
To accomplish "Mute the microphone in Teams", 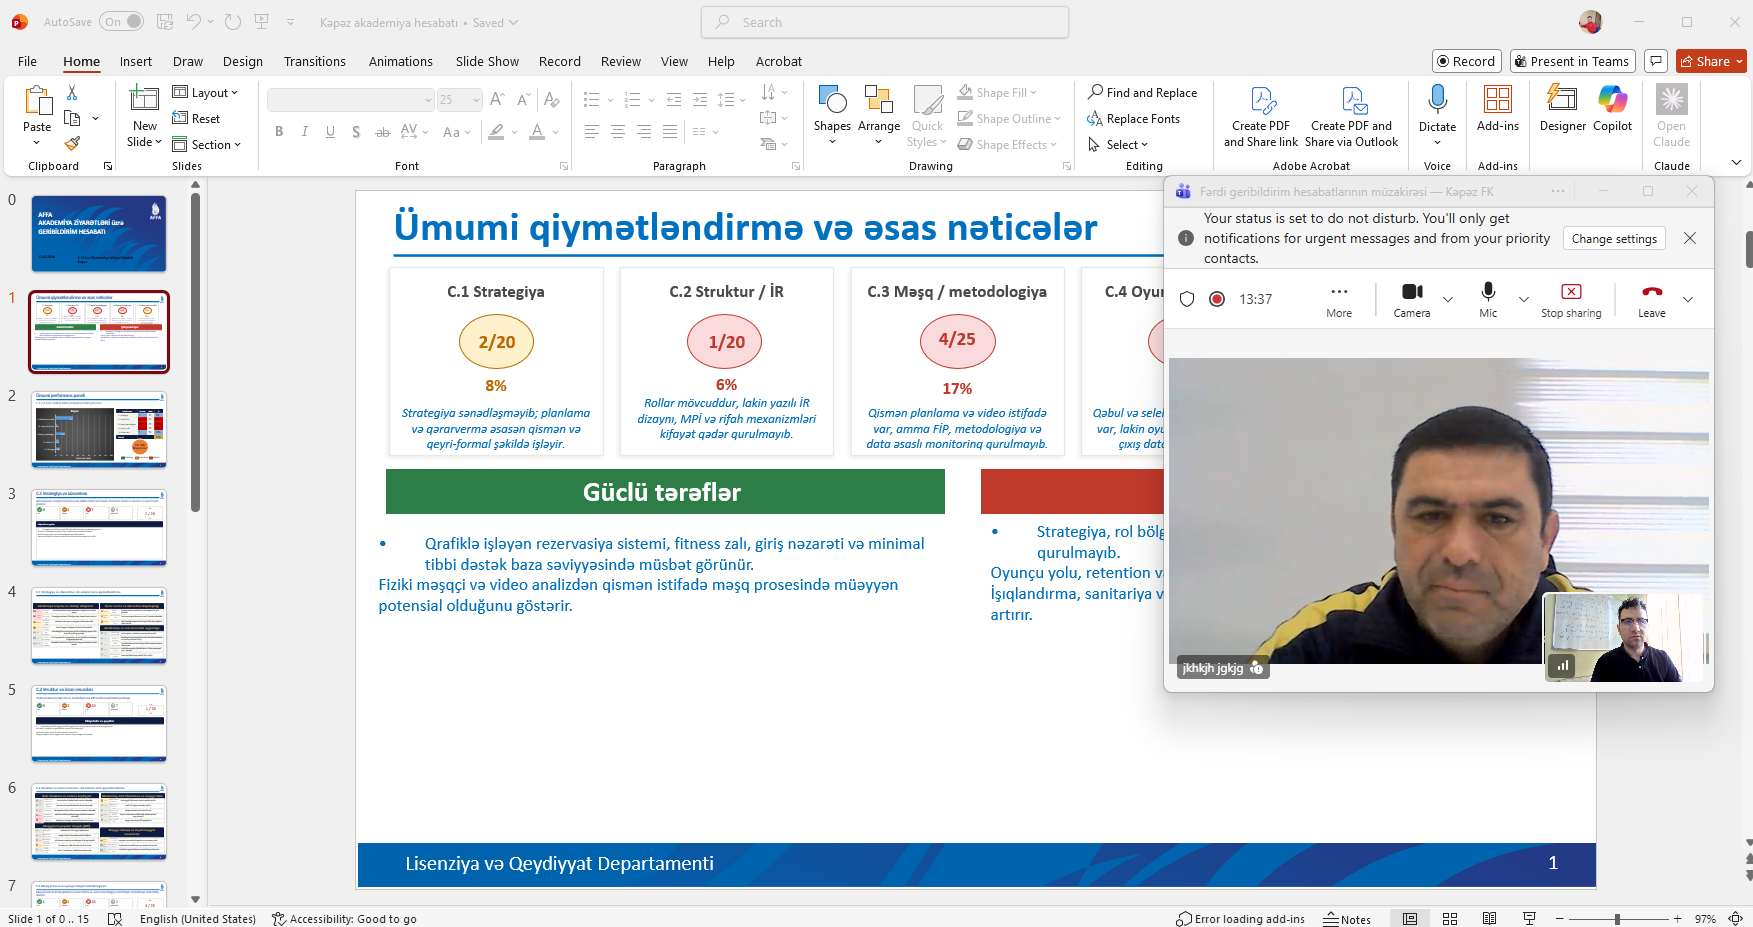I will coord(1488,299).
